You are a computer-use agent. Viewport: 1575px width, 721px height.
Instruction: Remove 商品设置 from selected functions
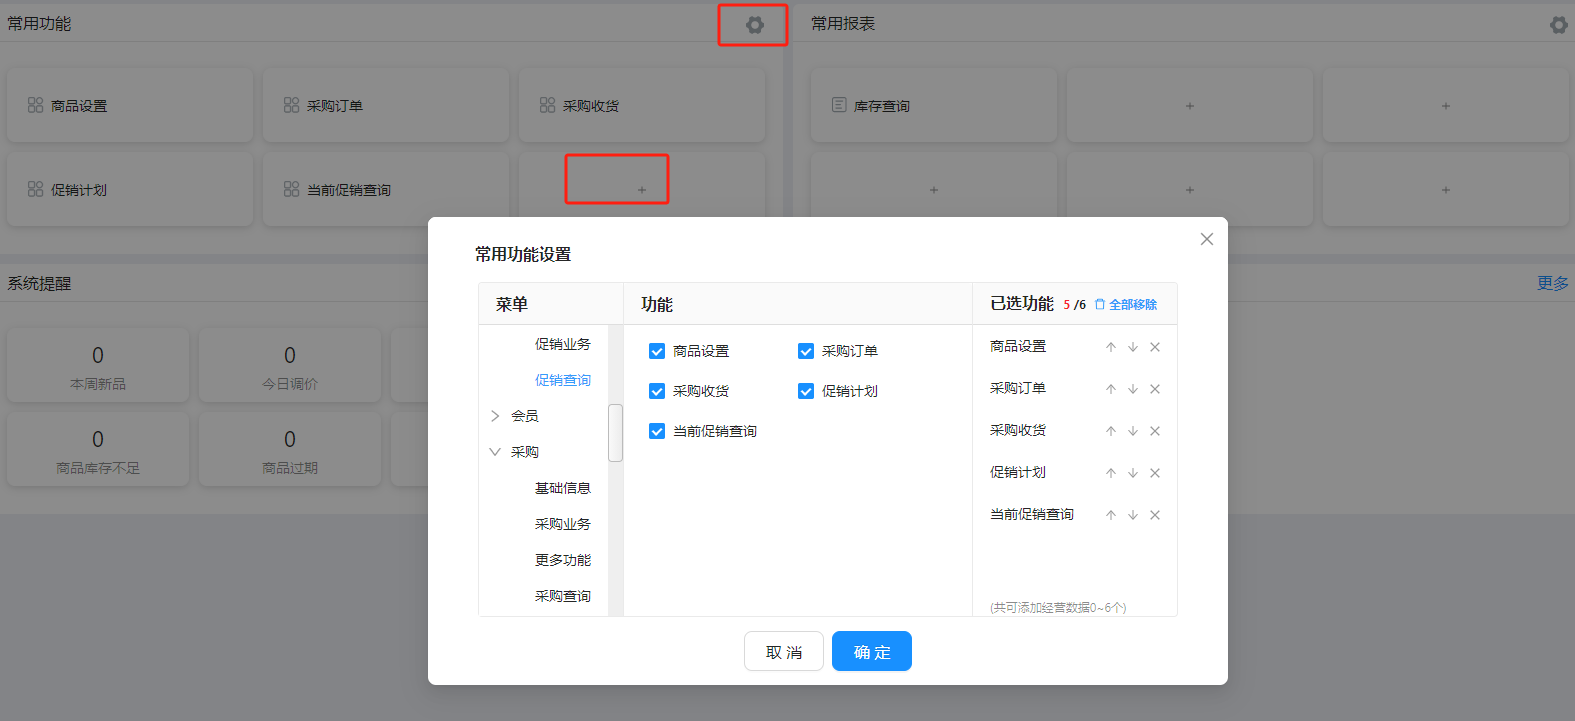coord(1155,347)
